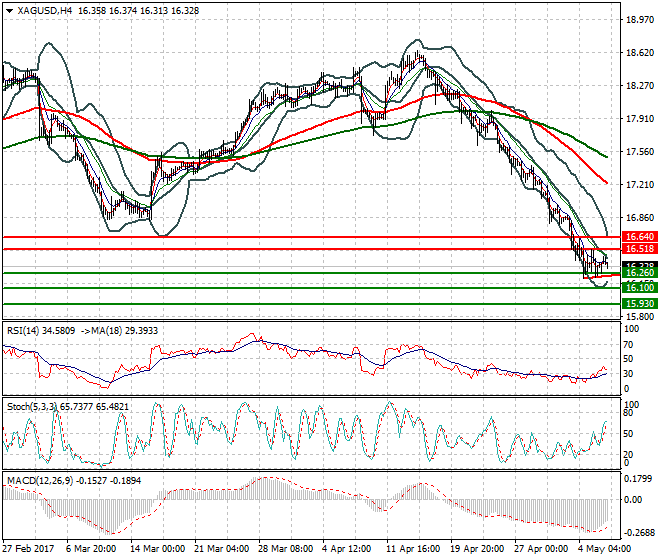Click the 17.910 price scale value
The width and height of the screenshot is (660, 560).
pos(640,119)
